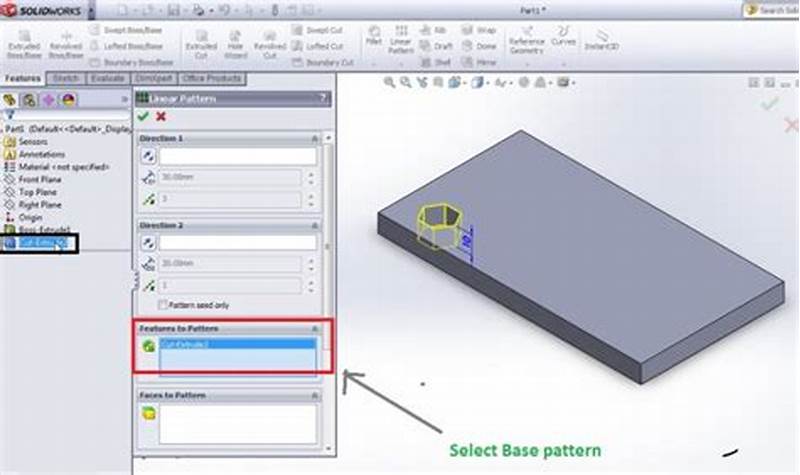Switch to the Features tab
The height and width of the screenshot is (475, 800).
[x=22, y=79]
